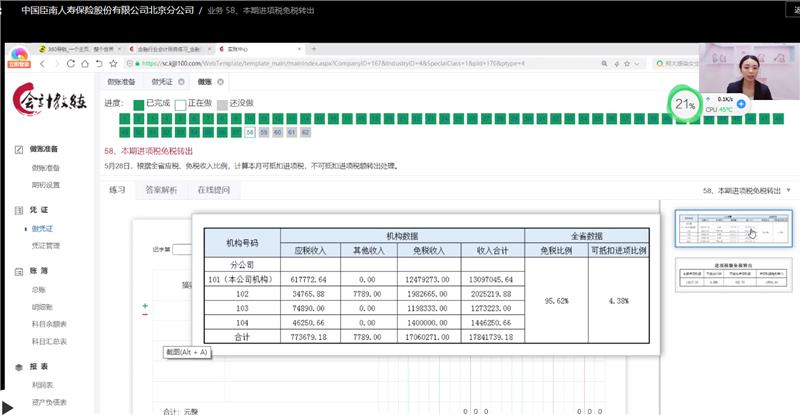Click the green plus icon to add a voucher row
This screenshot has height=415, width=800.
(146, 304)
